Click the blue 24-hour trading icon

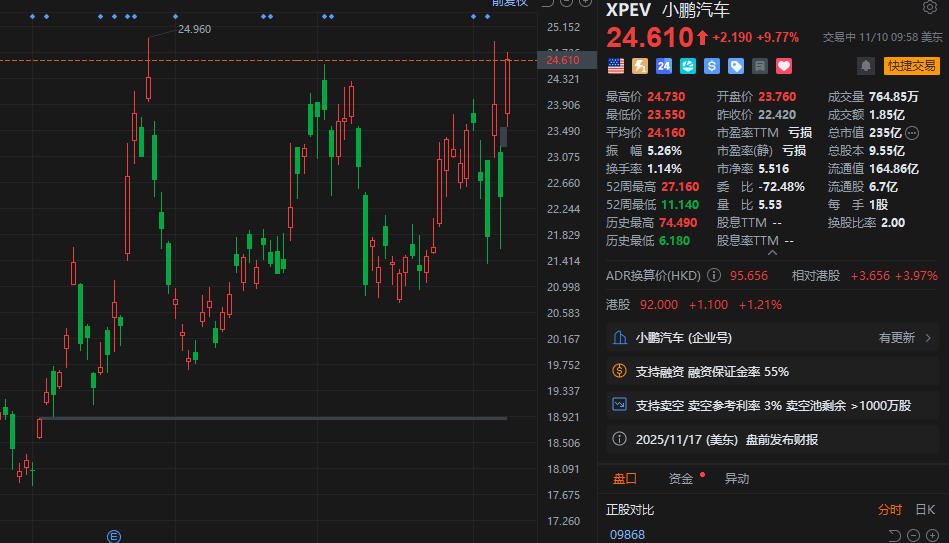coord(663,66)
